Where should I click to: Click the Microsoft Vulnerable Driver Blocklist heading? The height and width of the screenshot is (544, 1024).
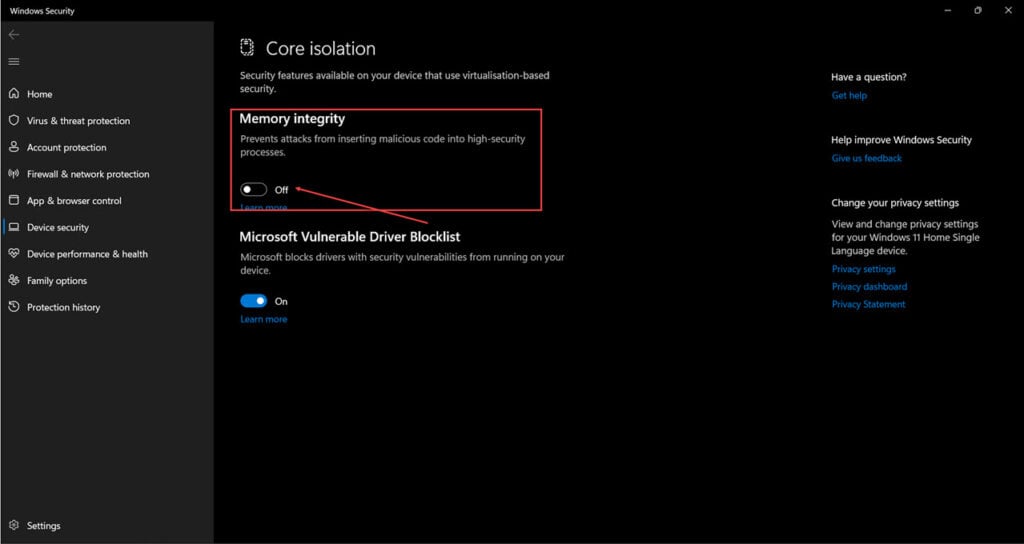click(x=350, y=236)
